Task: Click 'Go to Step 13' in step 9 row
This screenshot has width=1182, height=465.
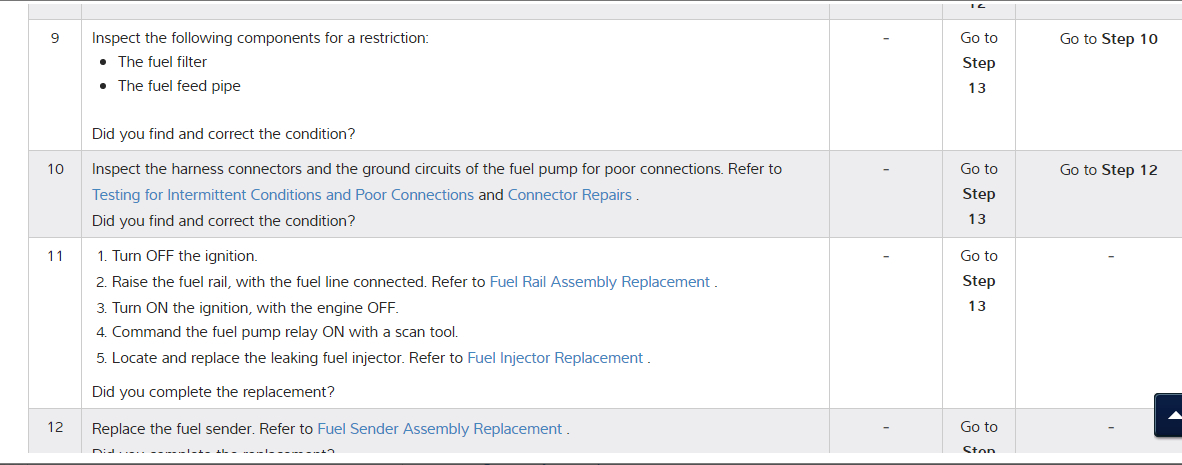Action: (978, 63)
